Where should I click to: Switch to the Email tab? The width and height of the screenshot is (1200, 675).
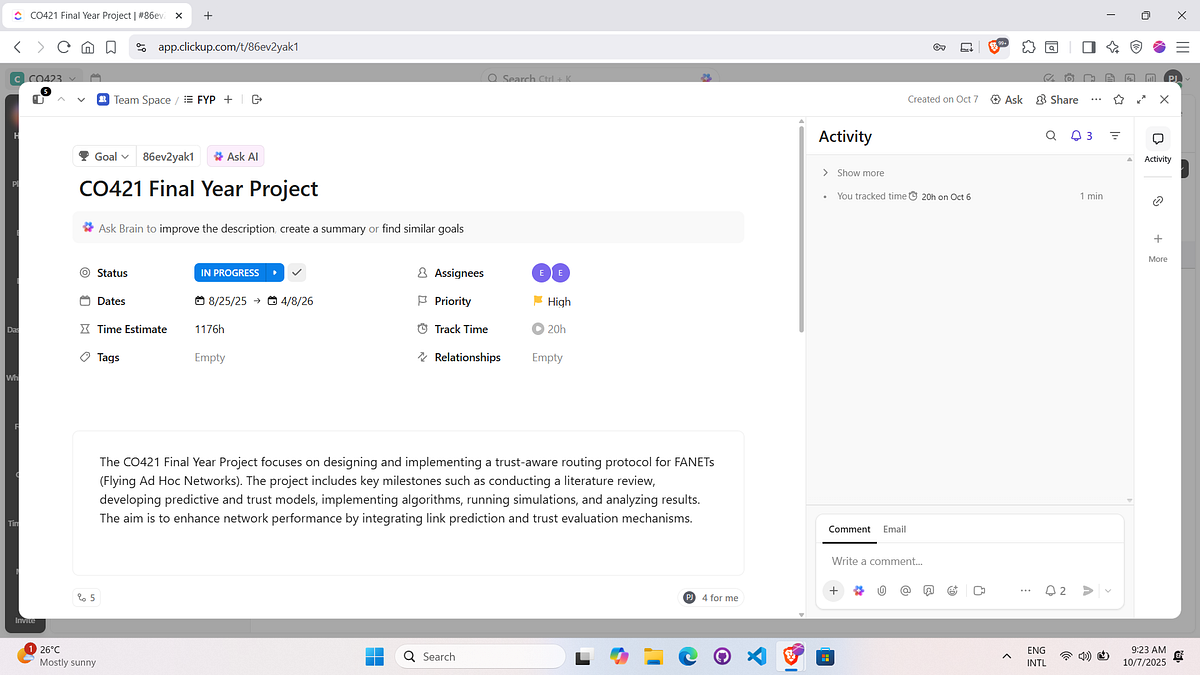tap(894, 529)
